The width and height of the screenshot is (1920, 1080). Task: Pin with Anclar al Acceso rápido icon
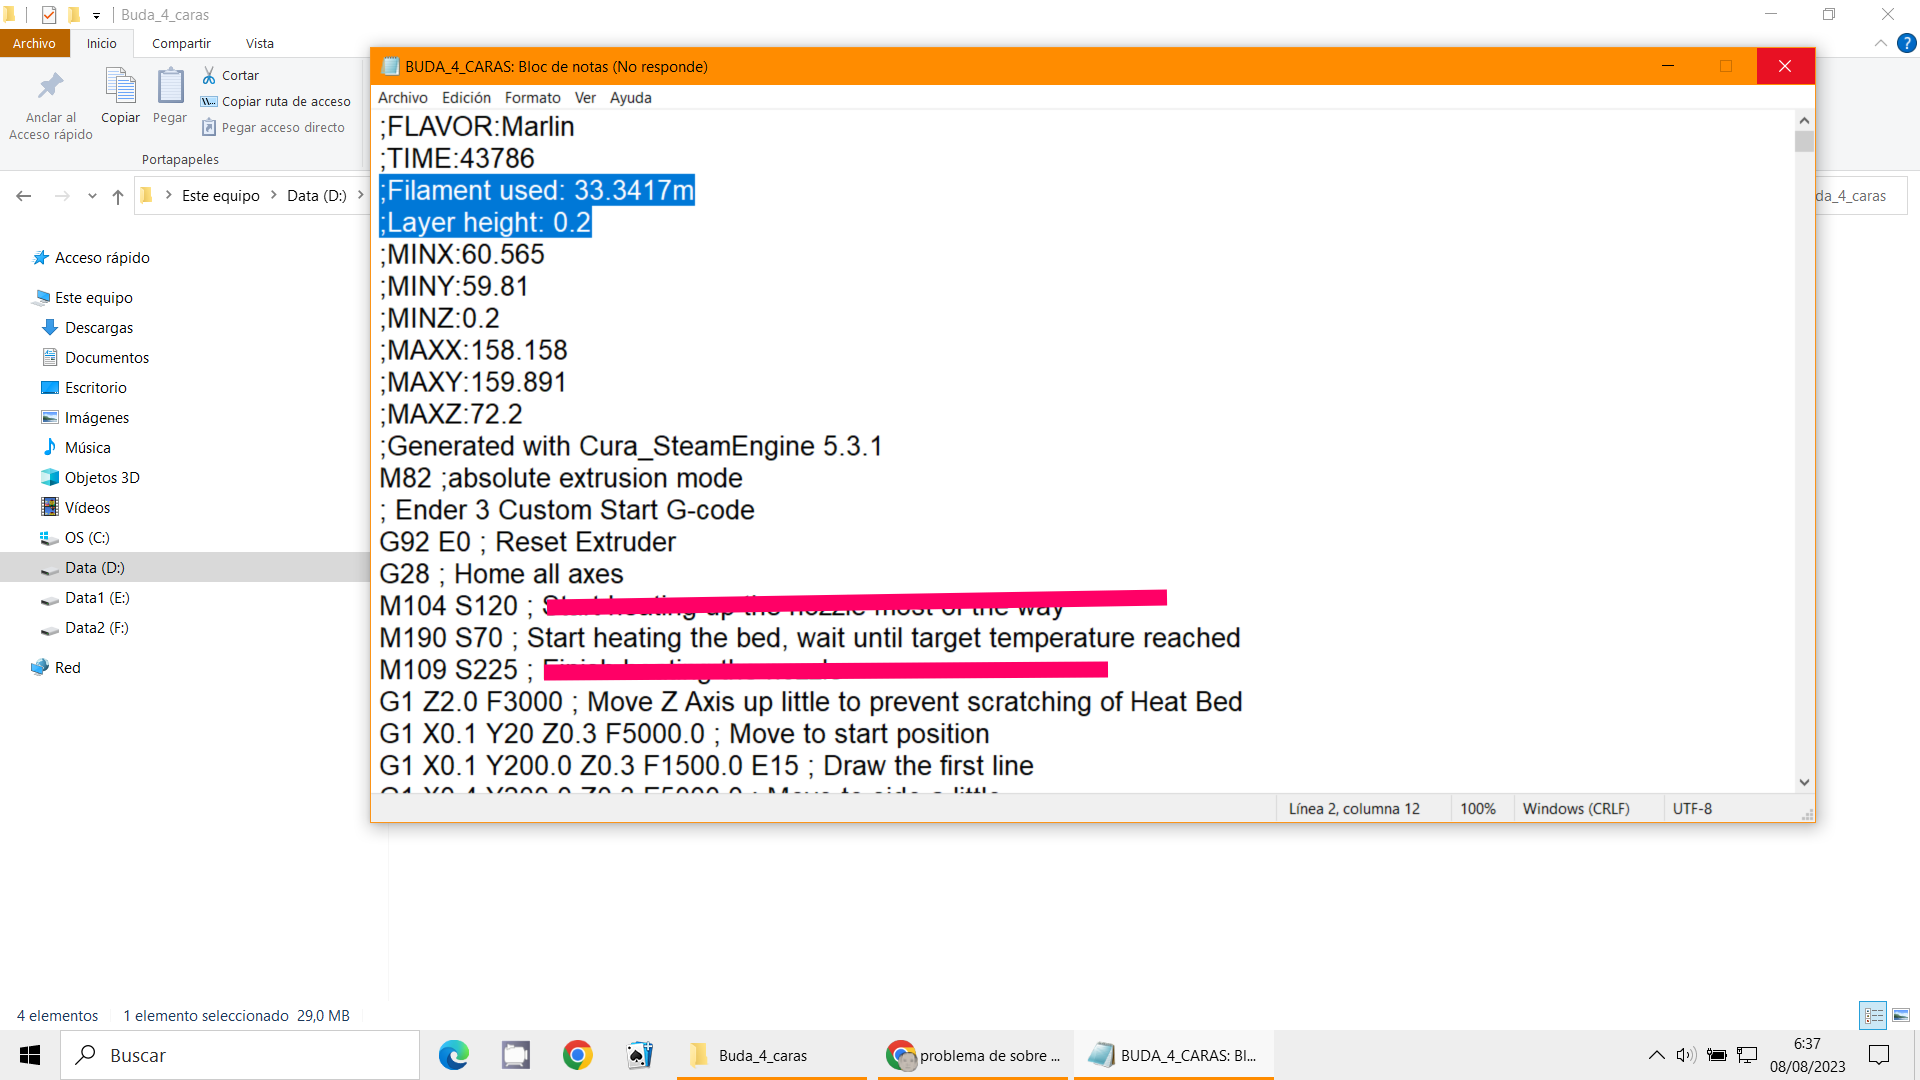click(50, 87)
